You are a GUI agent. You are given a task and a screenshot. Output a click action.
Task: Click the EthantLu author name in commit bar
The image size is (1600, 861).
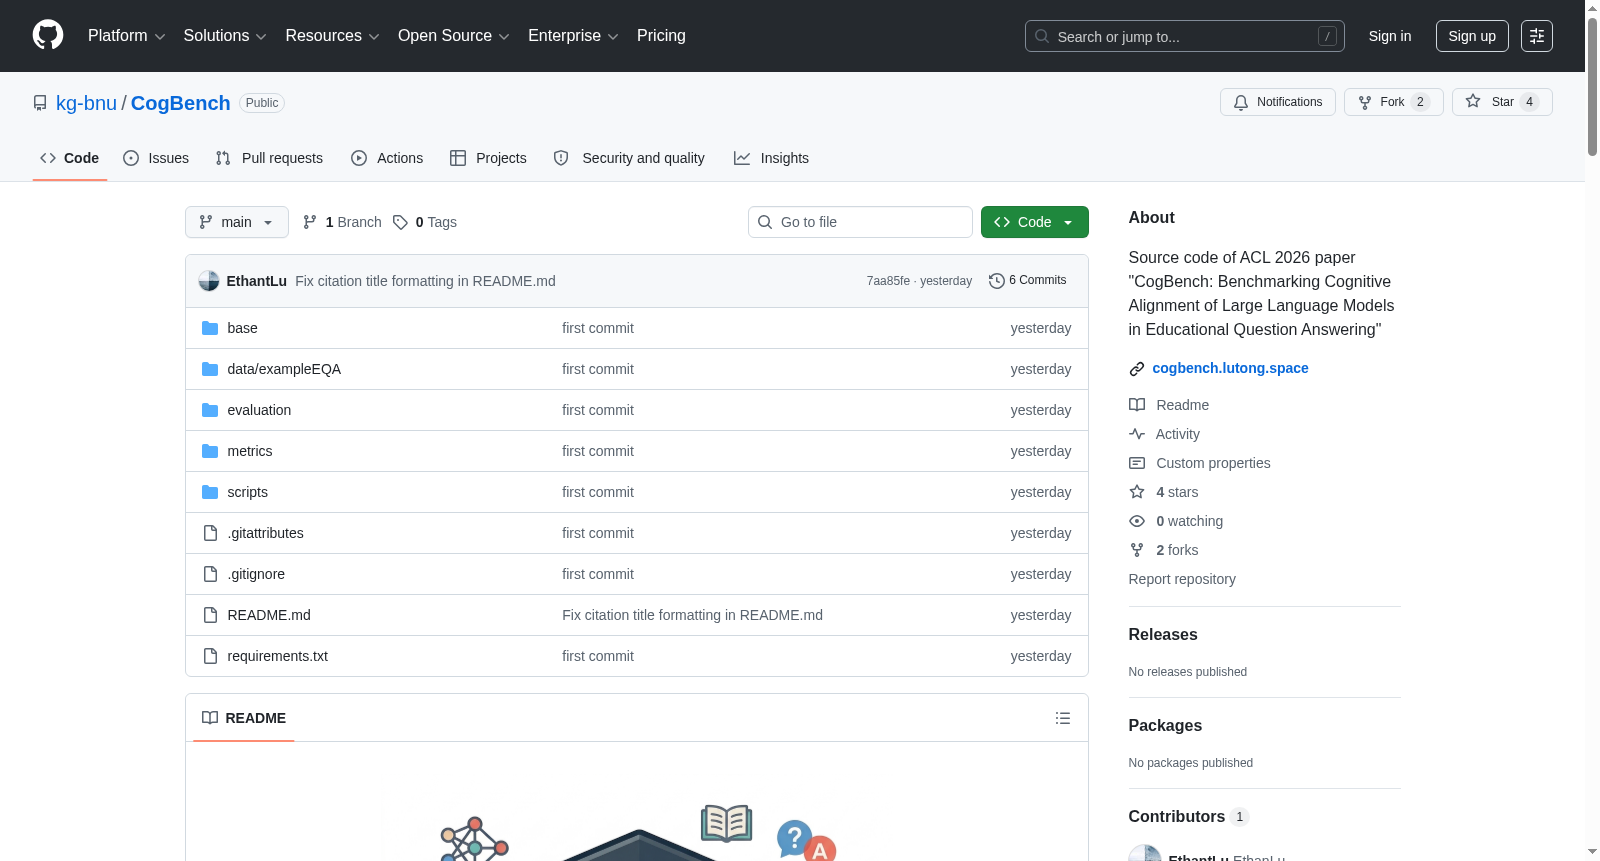pos(257,281)
